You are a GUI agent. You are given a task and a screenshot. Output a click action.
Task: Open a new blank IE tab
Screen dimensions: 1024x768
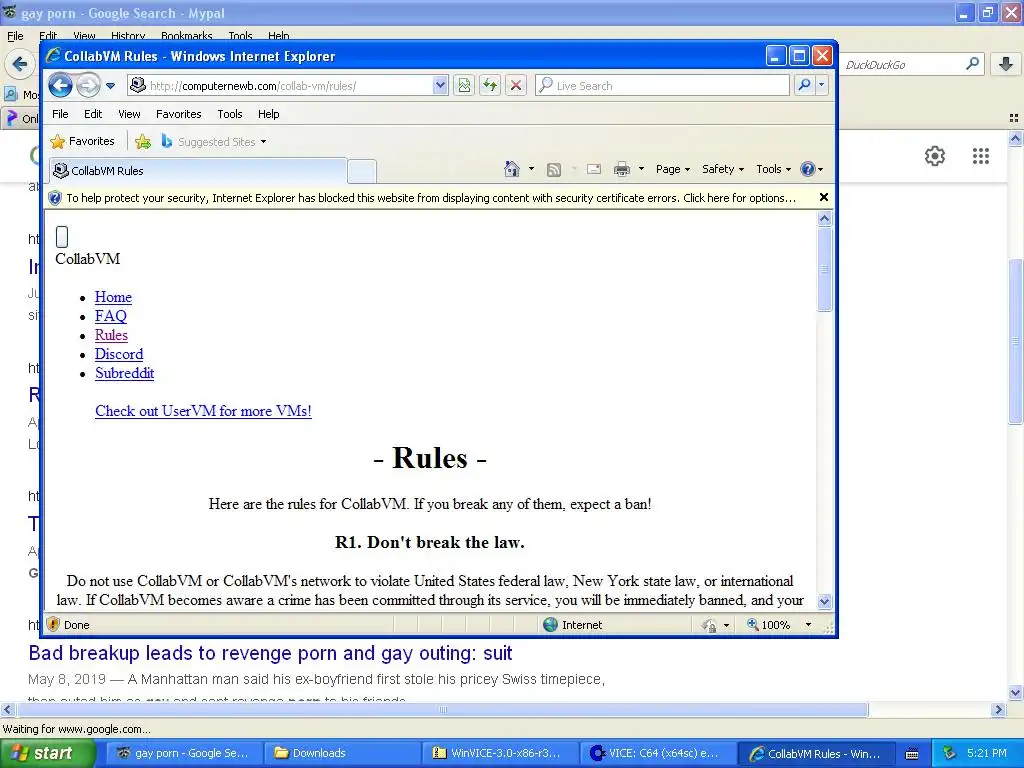[362, 171]
